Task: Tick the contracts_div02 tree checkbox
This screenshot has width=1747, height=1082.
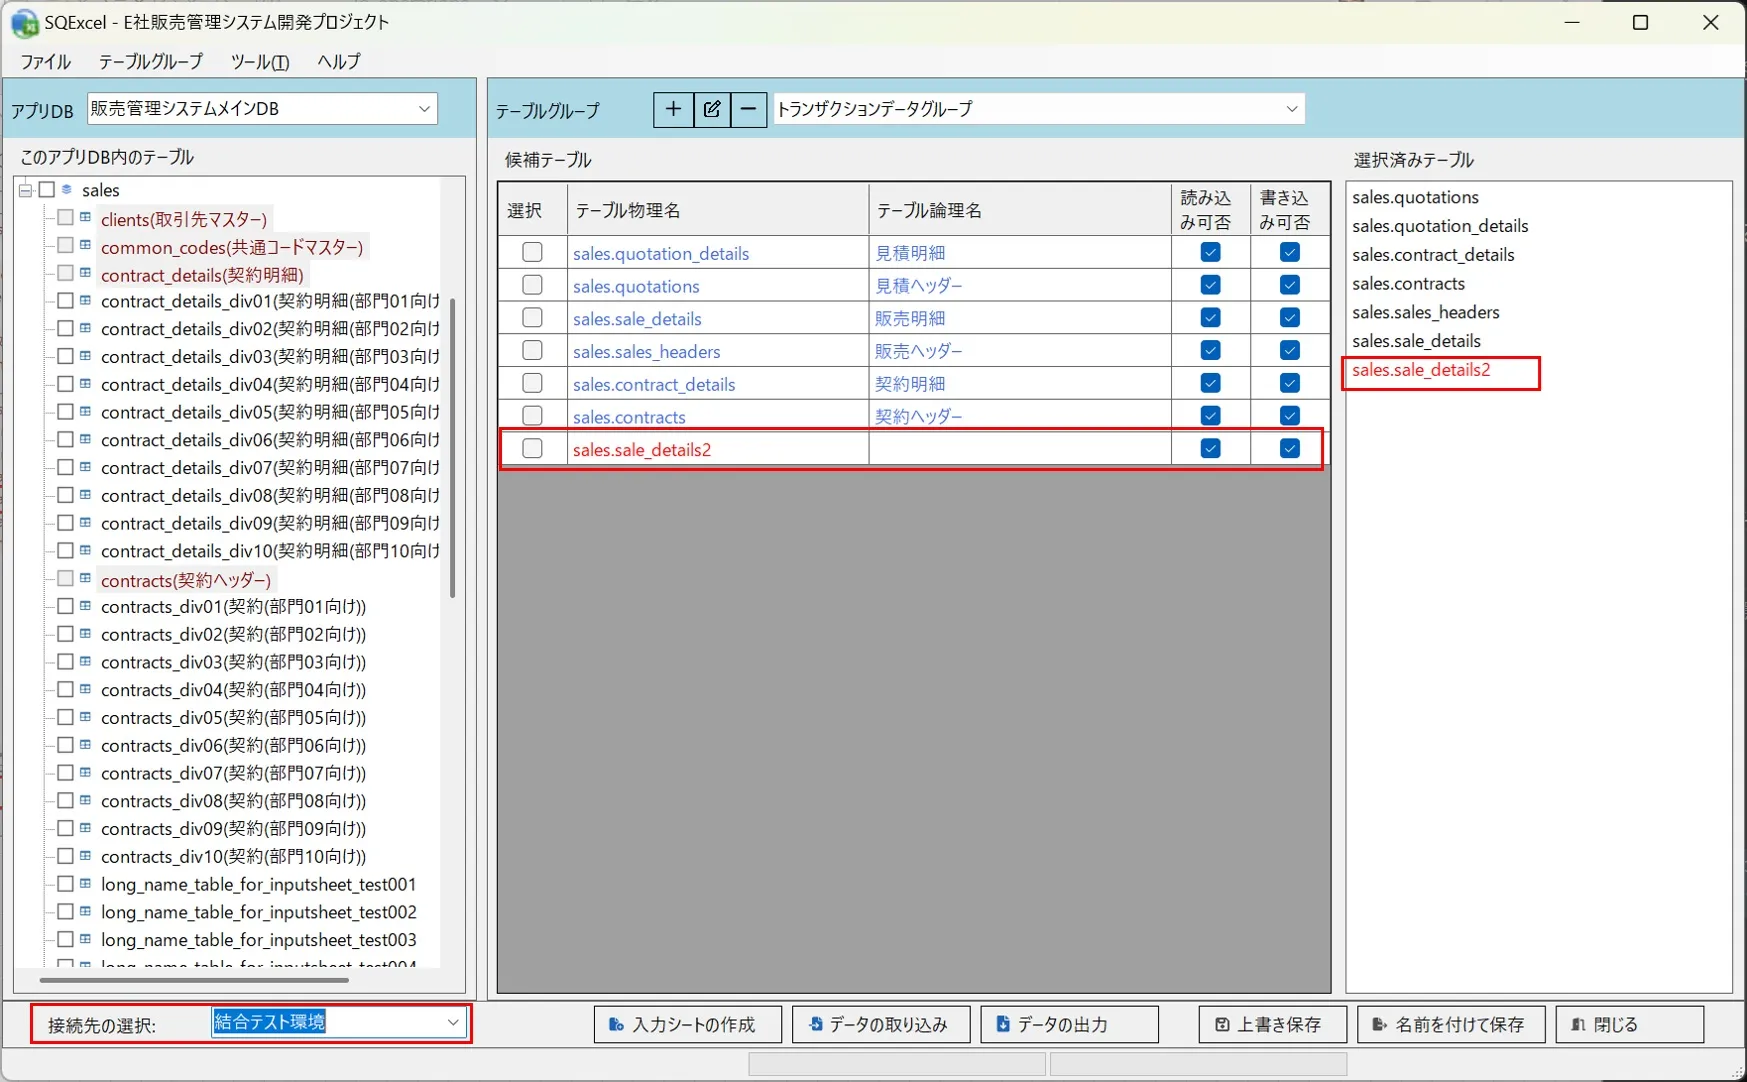Action: (x=65, y=634)
